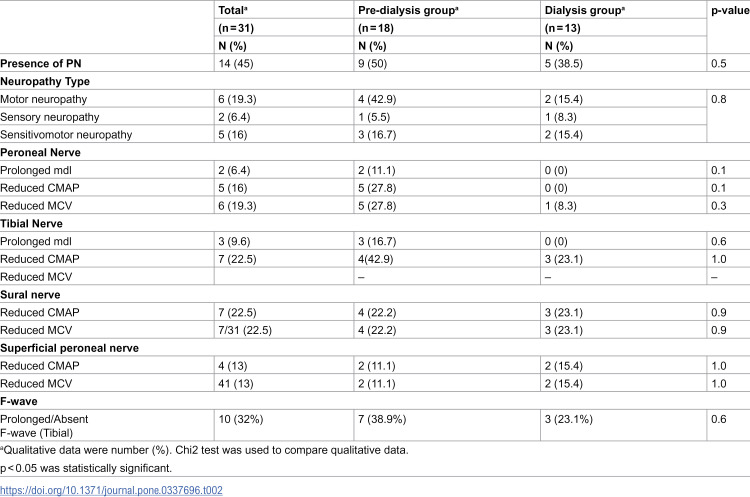Open the doi.org journal.pone.0337696.t002 link
This screenshot has height=497, width=750.
tap(111, 490)
